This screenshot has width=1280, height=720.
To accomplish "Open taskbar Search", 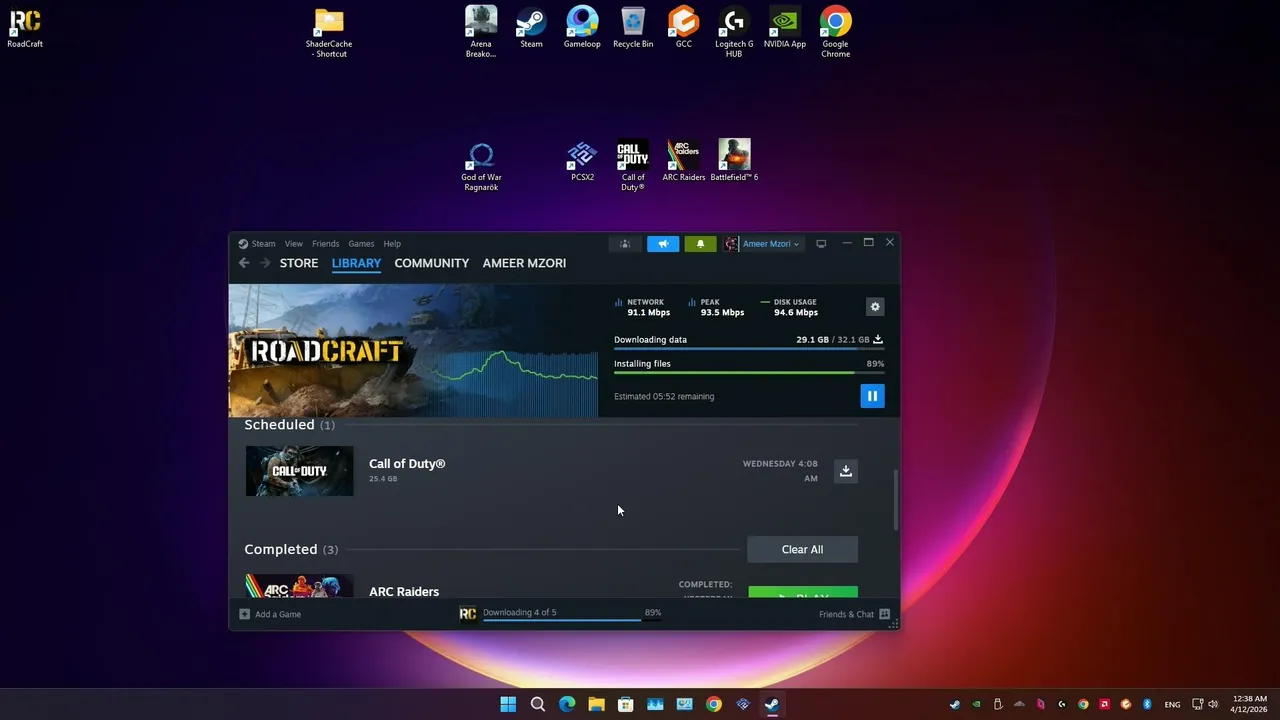I will (538, 704).
